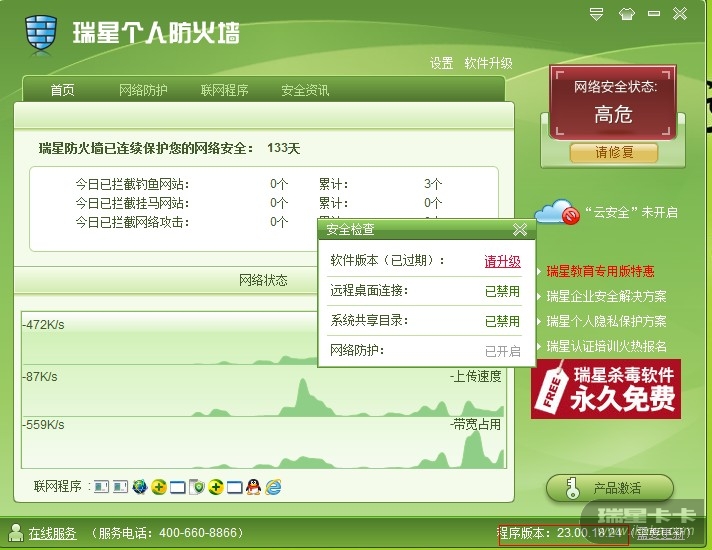Click the 已开启 status of 网络防护
This screenshot has width=712, height=550.
[x=502, y=351]
